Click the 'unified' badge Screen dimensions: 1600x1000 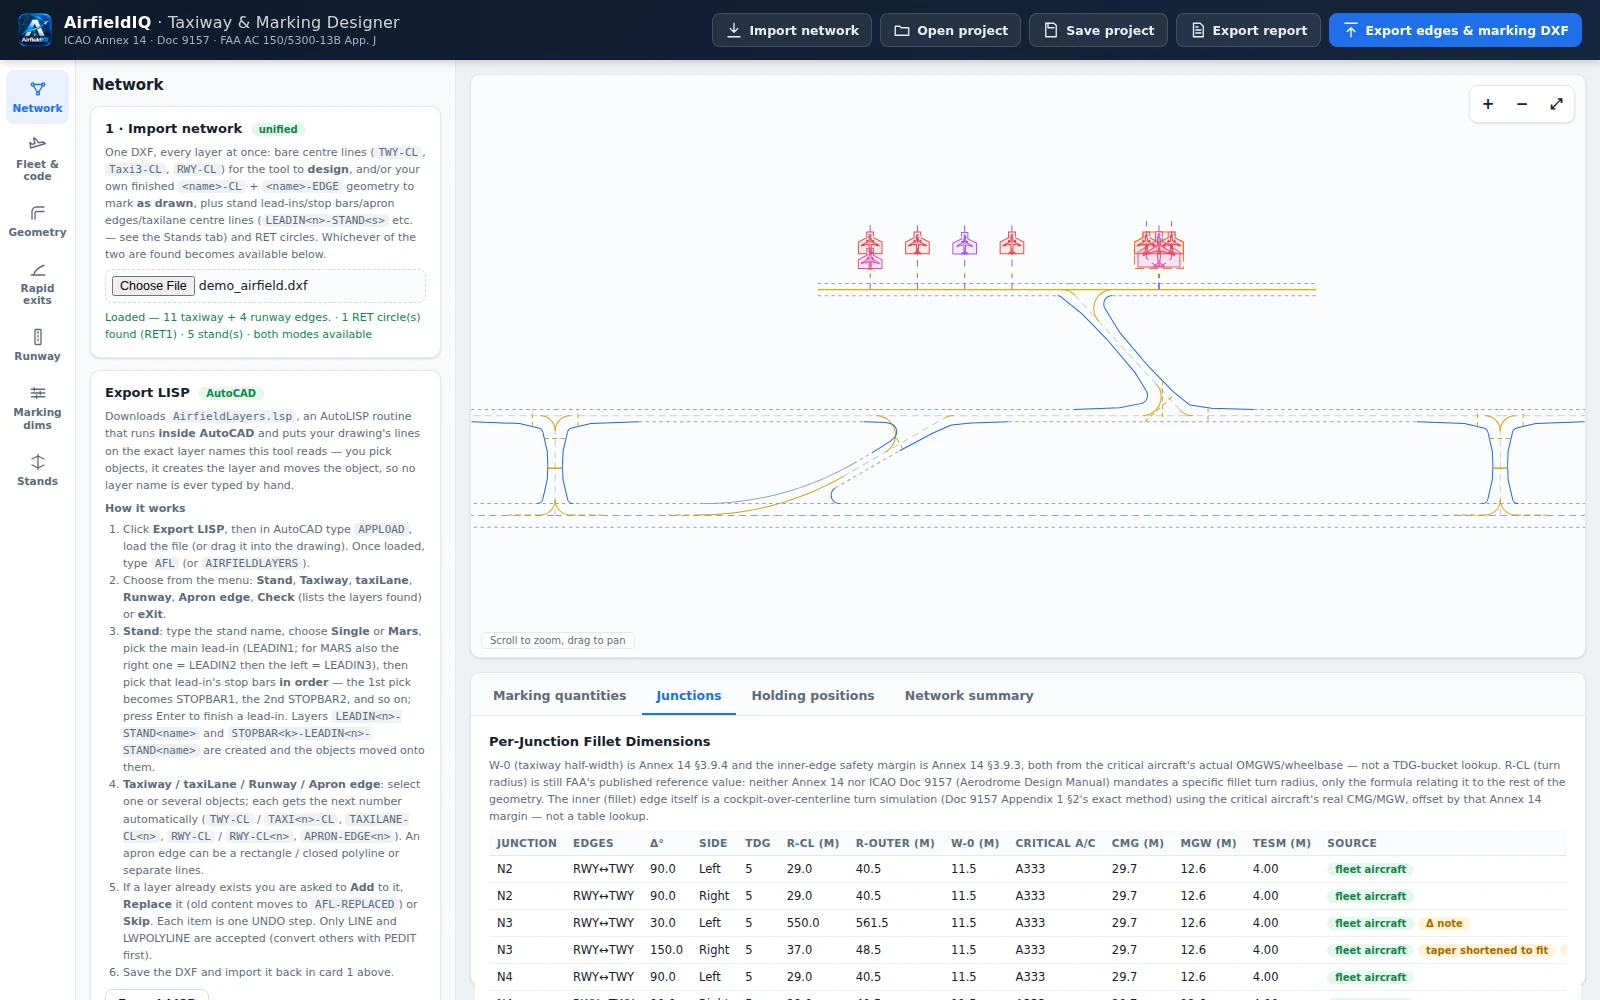(x=278, y=129)
